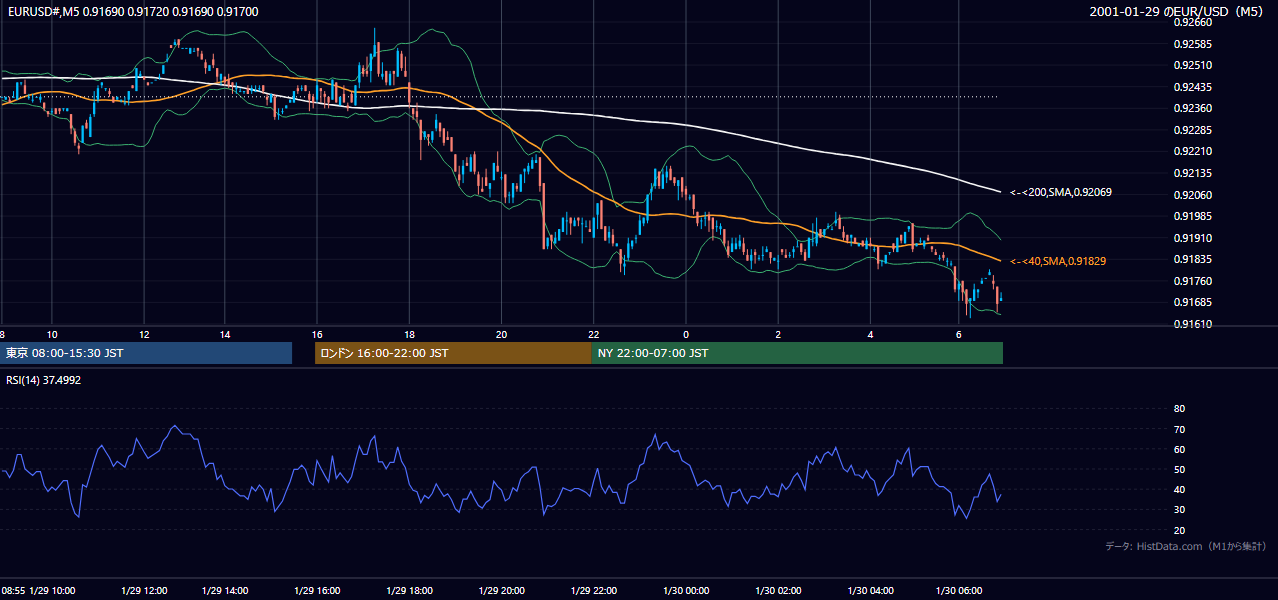This screenshot has width=1278, height=600.
Task: Click the 0.91985 price axis label
Action: (1193, 216)
